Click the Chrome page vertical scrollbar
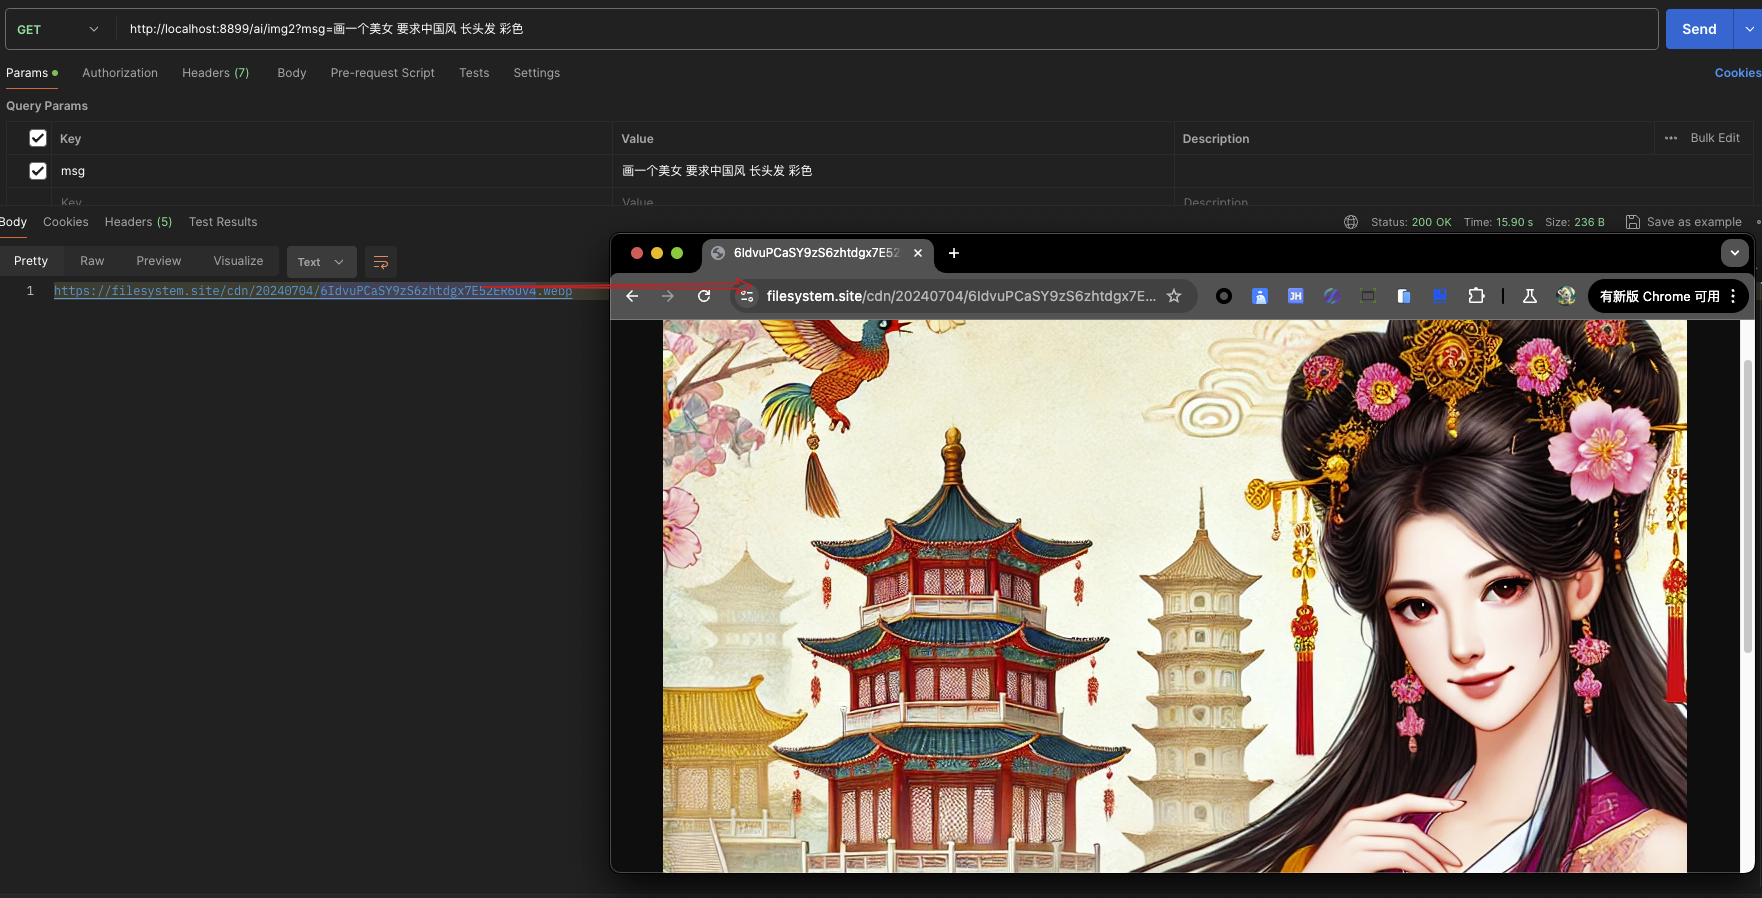This screenshot has height=898, width=1762. [1747, 506]
